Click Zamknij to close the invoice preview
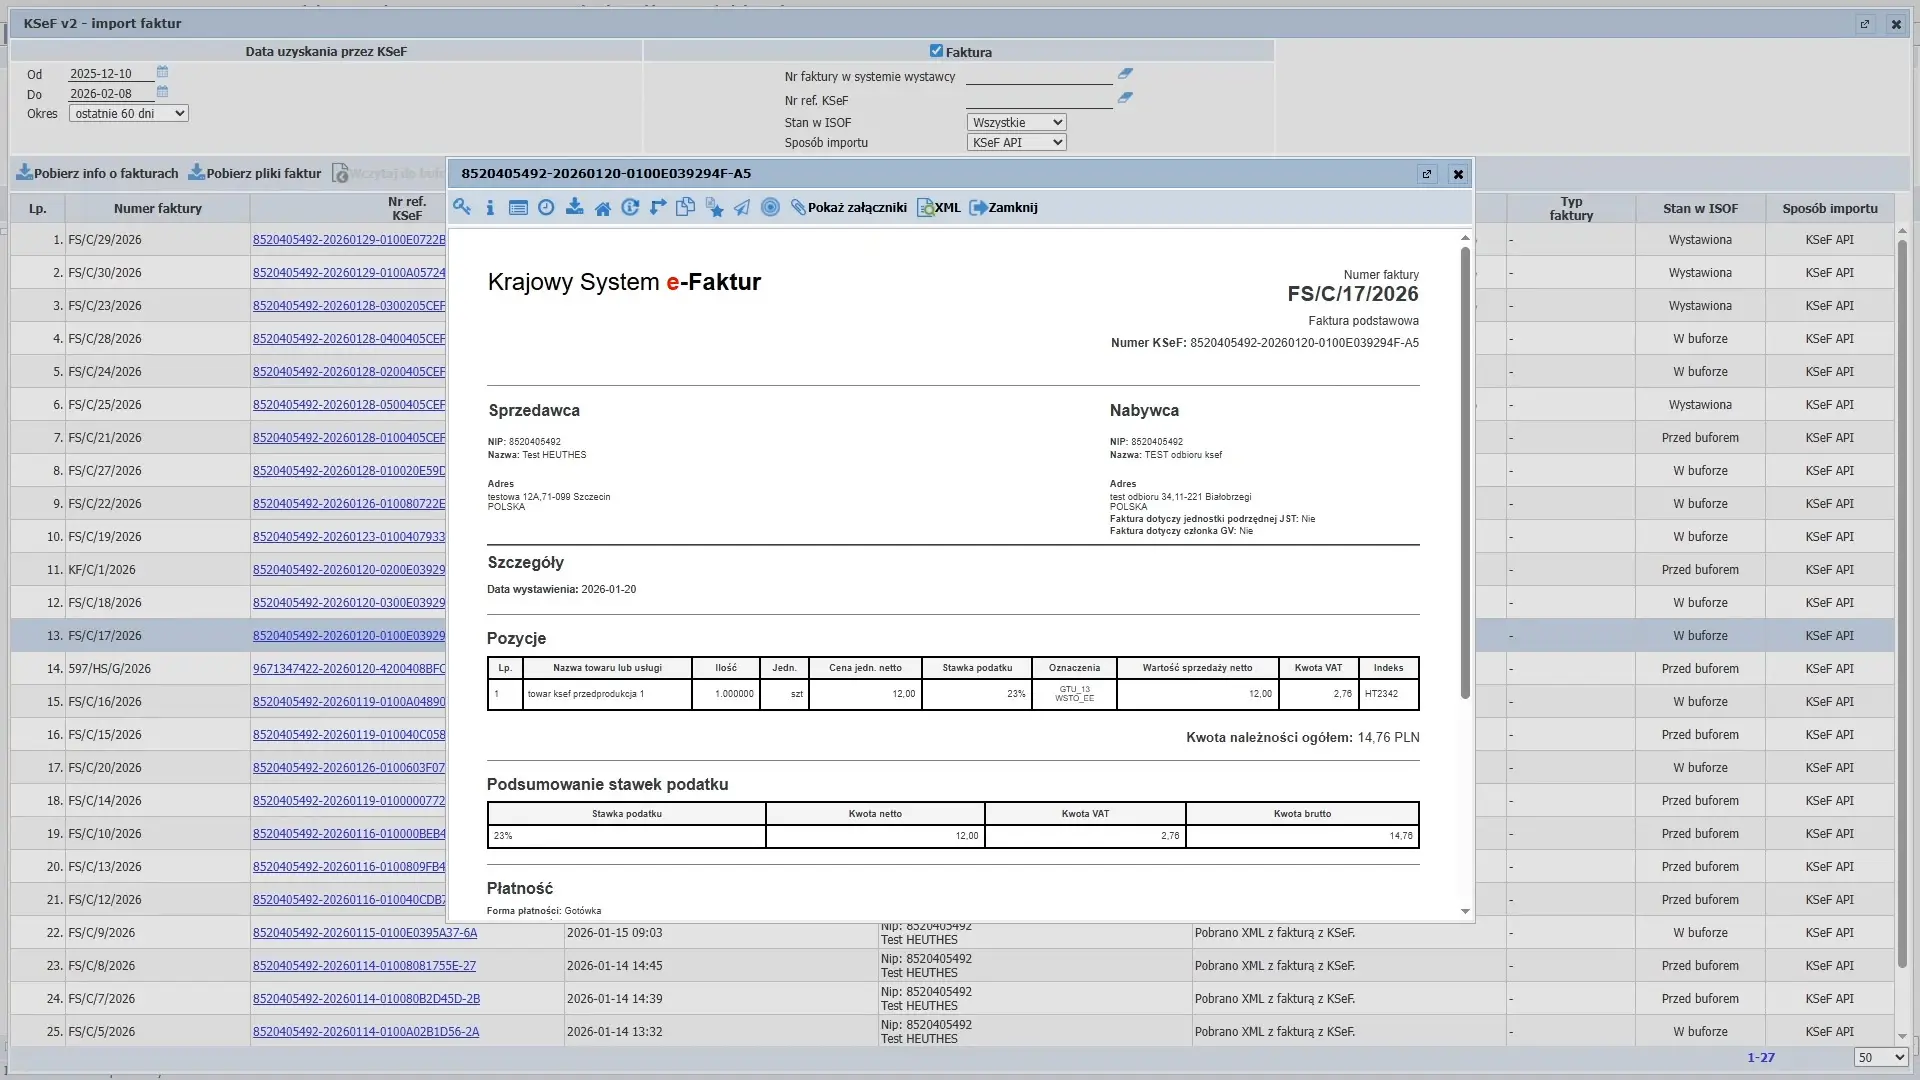Screen dimensions: 1920x1080 pyautogui.click(x=1003, y=208)
